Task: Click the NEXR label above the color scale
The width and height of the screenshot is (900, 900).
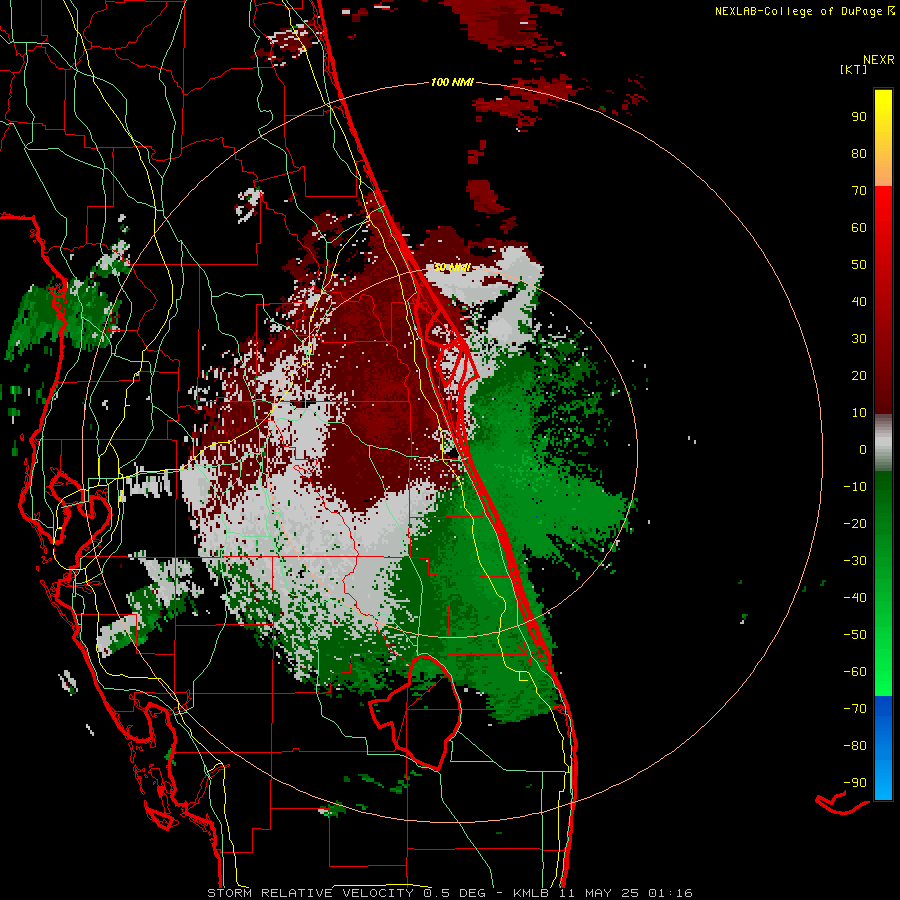Action: 879,60
